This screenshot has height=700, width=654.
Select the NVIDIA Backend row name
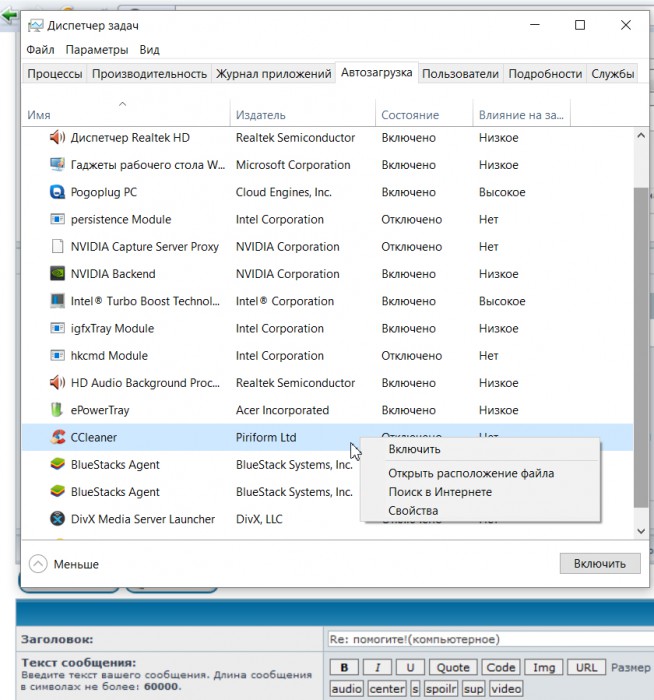[x=113, y=274]
